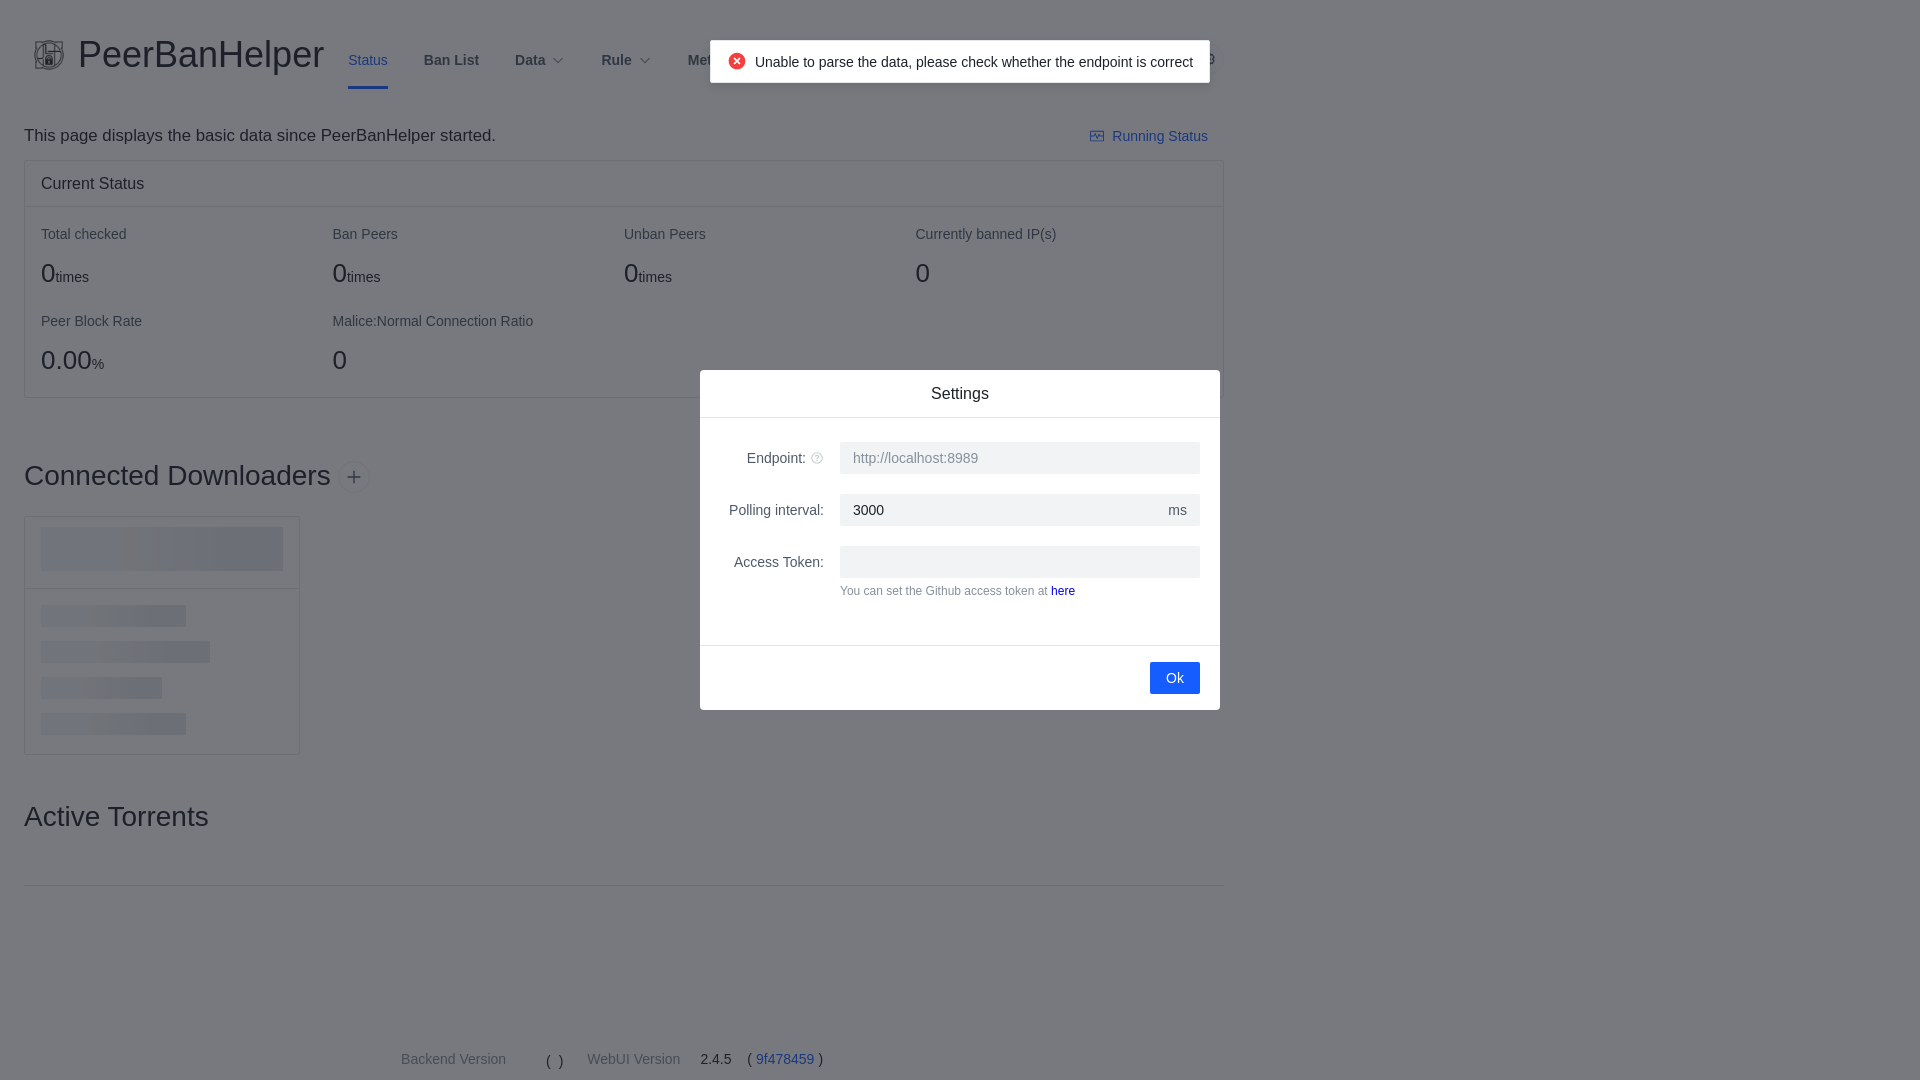1920x1080 pixels.
Task: Expand the Rule dropdown menu
Action: coord(626,60)
